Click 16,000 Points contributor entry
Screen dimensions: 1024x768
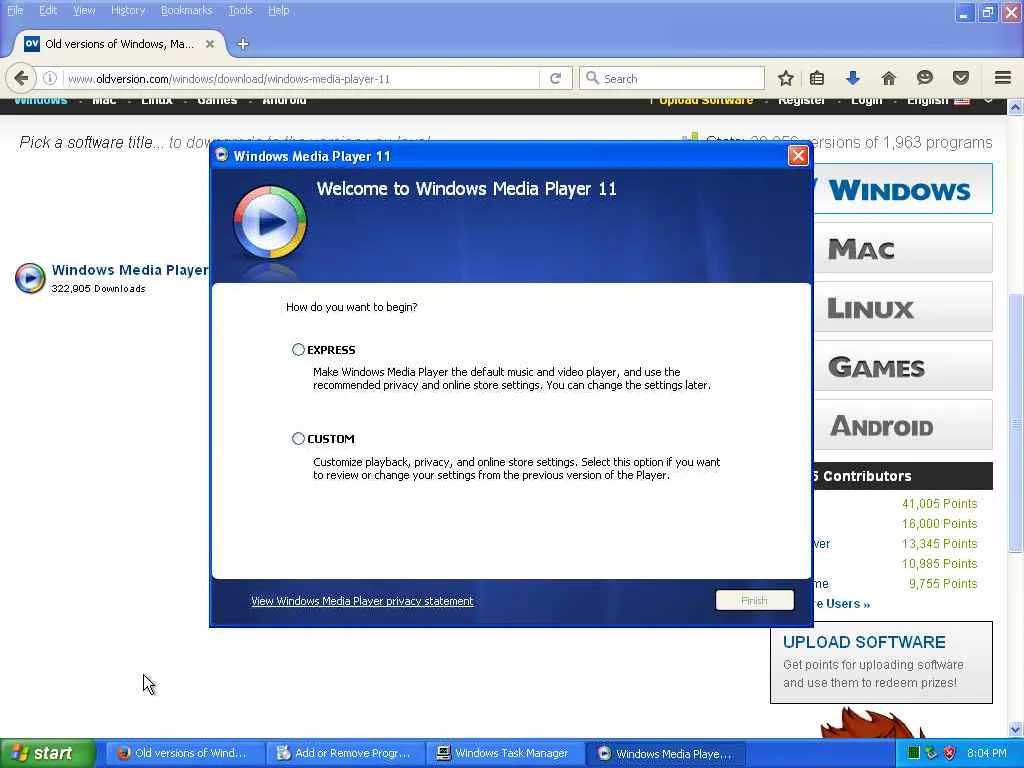(939, 524)
